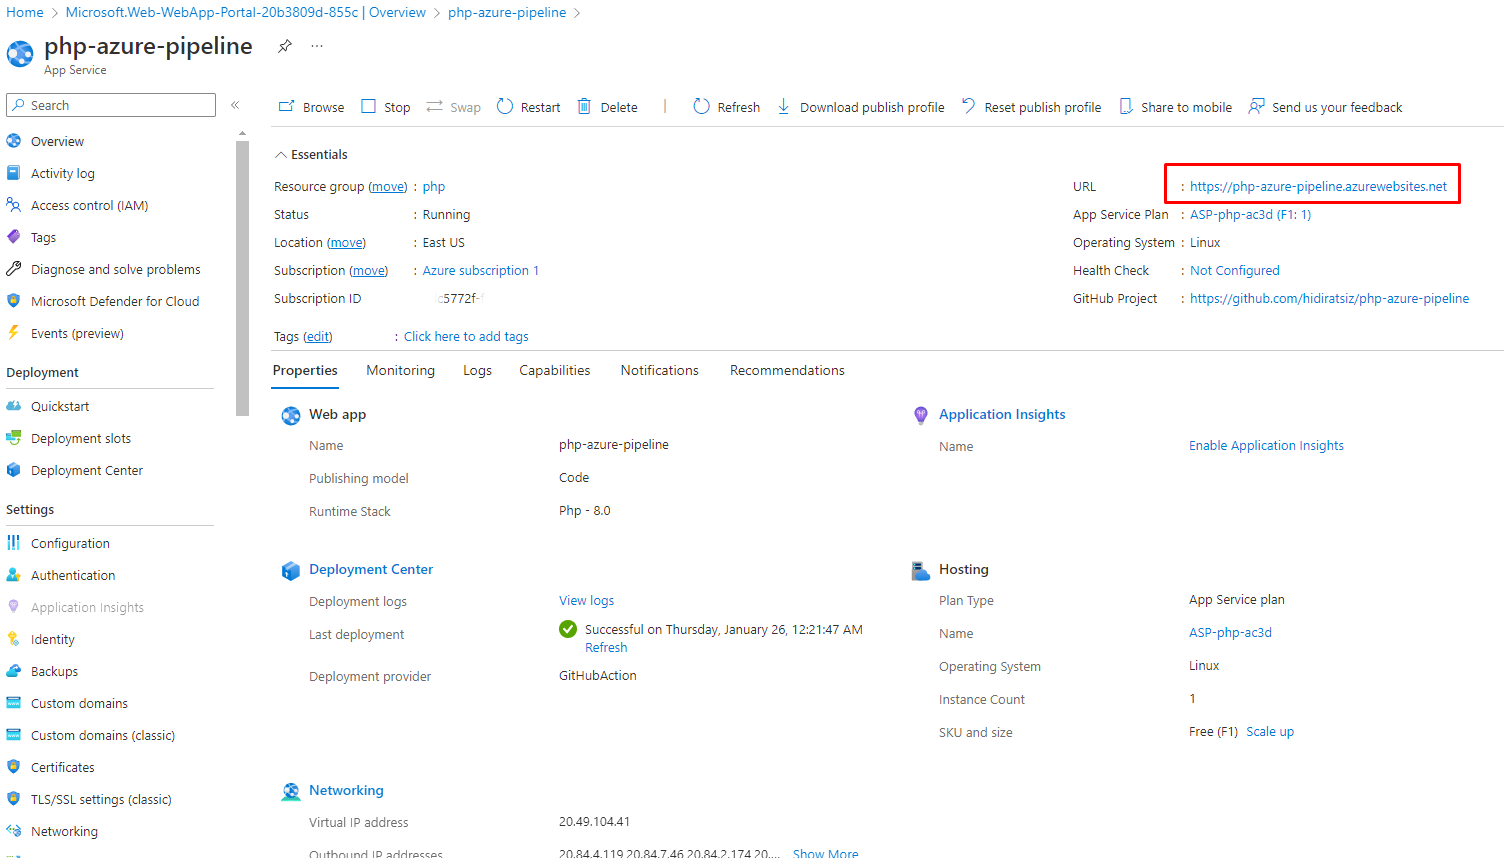1504x858 pixels.
Task: Collapse the sidebar with the double chevron
Action: [x=234, y=105]
